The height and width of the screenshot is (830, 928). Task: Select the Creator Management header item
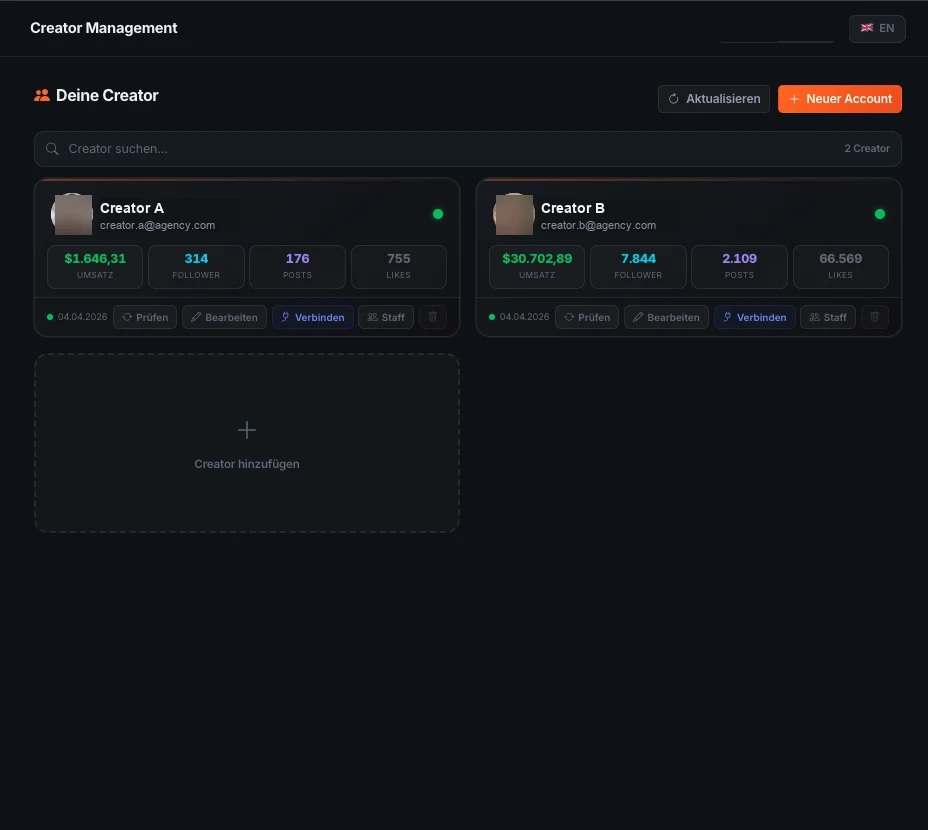click(103, 28)
